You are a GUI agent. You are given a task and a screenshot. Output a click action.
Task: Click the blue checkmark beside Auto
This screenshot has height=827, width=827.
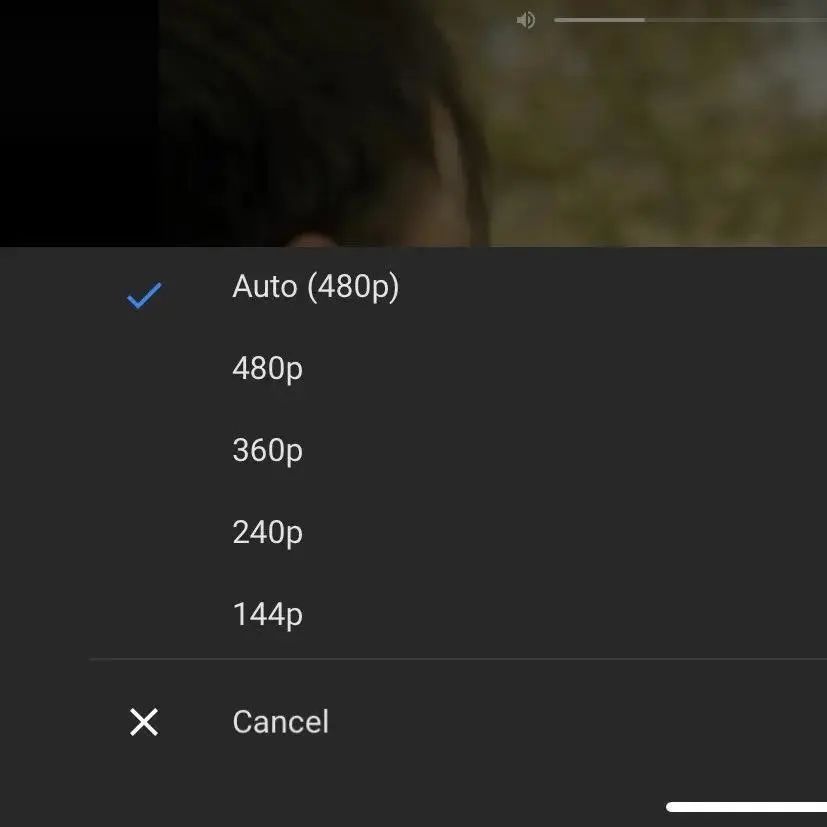coord(144,295)
